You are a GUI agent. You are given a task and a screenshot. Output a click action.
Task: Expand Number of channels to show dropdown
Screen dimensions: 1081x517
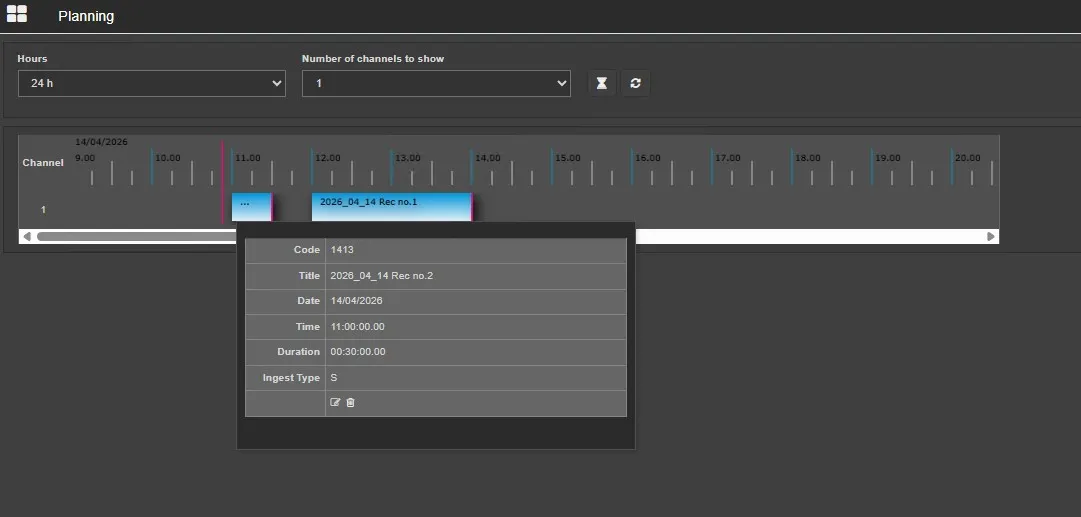coord(436,83)
